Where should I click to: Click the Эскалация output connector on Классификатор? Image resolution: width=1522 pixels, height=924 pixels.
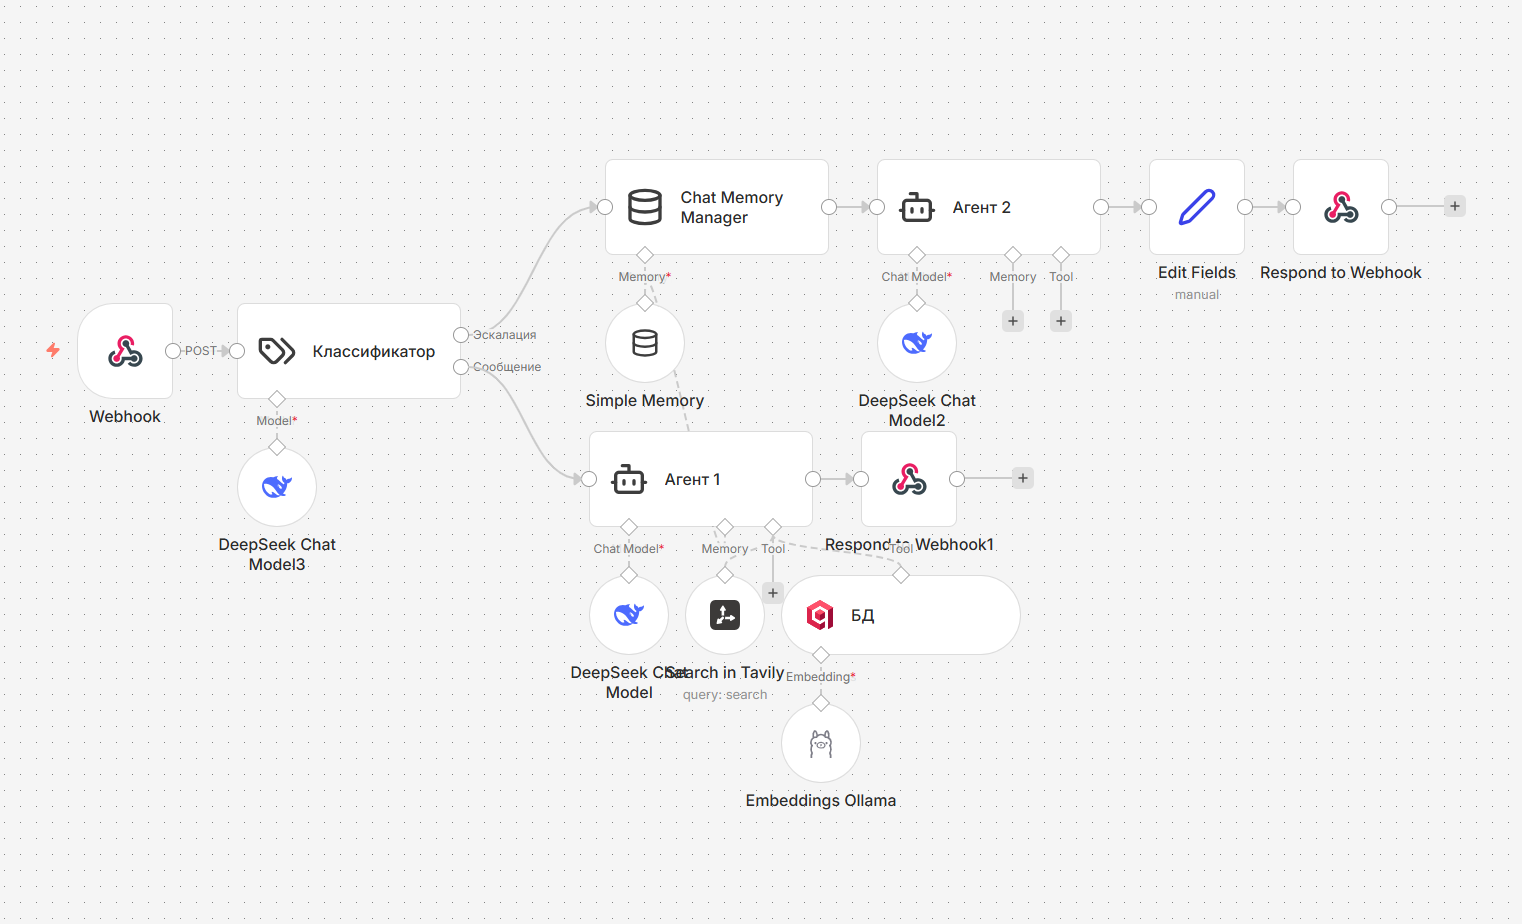pyautogui.click(x=458, y=335)
